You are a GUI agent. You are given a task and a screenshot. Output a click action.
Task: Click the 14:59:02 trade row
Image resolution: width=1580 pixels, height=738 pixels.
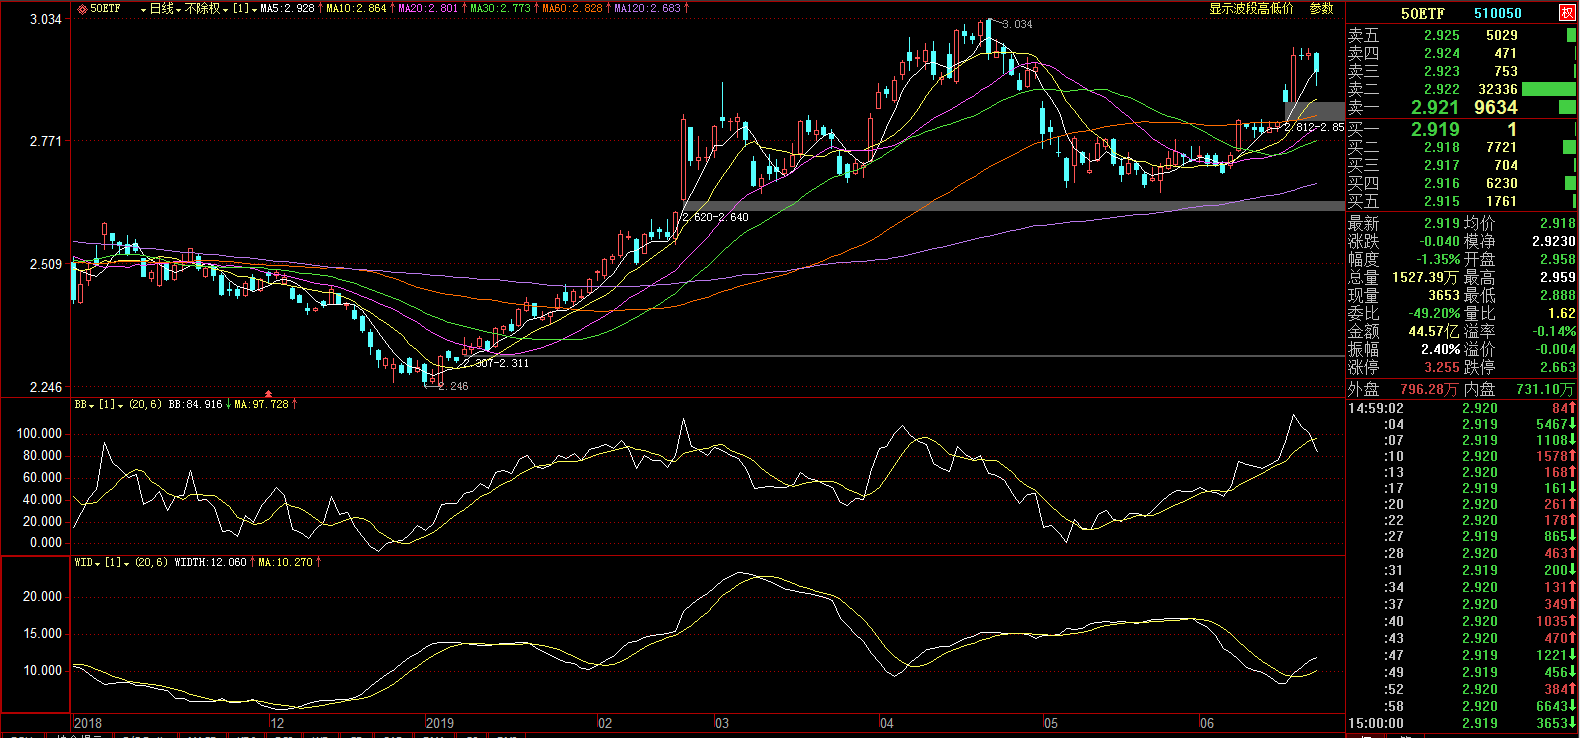click(1462, 408)
